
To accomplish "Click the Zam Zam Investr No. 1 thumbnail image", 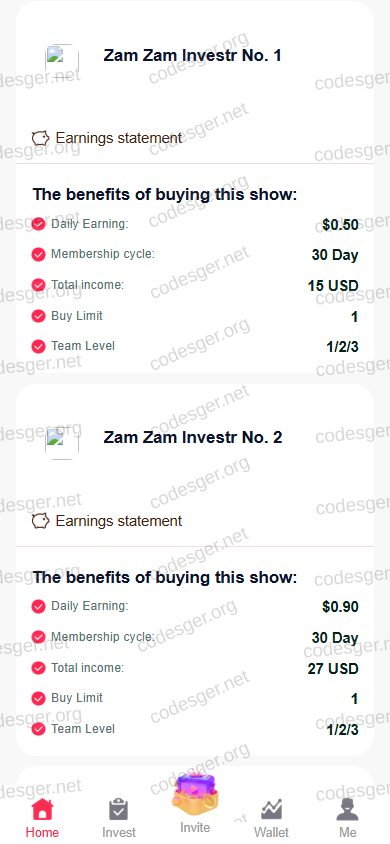I will coord(62,61).
